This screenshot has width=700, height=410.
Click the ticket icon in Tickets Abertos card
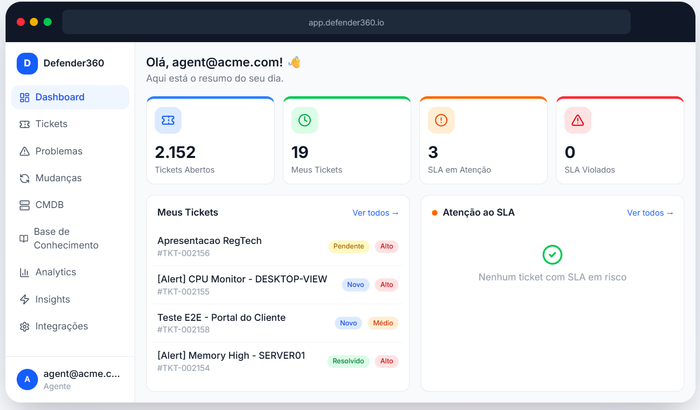pyautogui.click(x=168, y=120)
